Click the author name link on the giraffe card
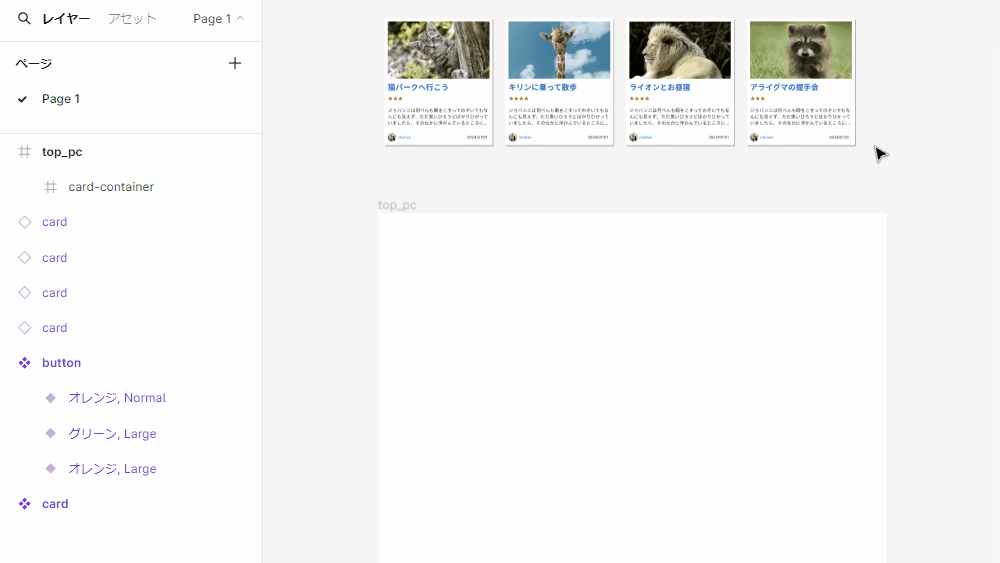1000x563 pixels. (525, 137)
